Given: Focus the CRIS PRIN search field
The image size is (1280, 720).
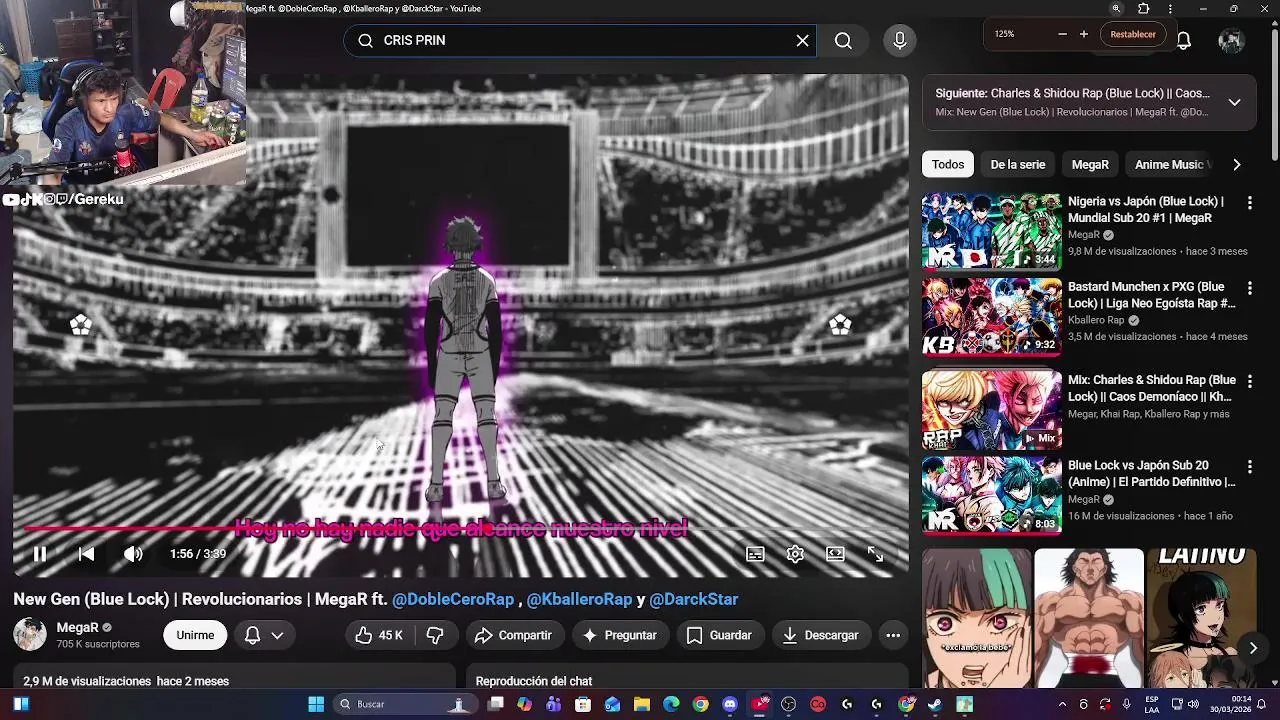Looking at the screenshot, I should tap(580, 40).
